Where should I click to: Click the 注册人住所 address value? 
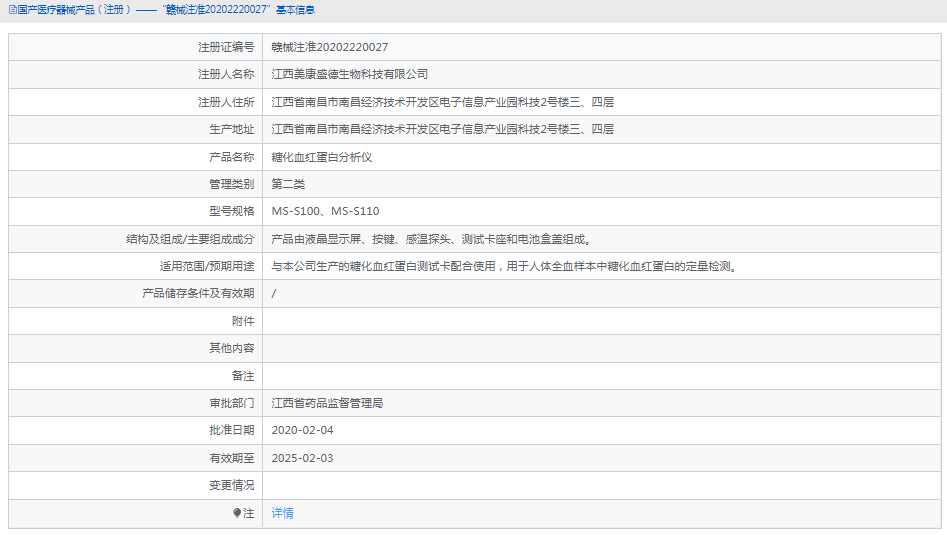click(x=442, y=102)
